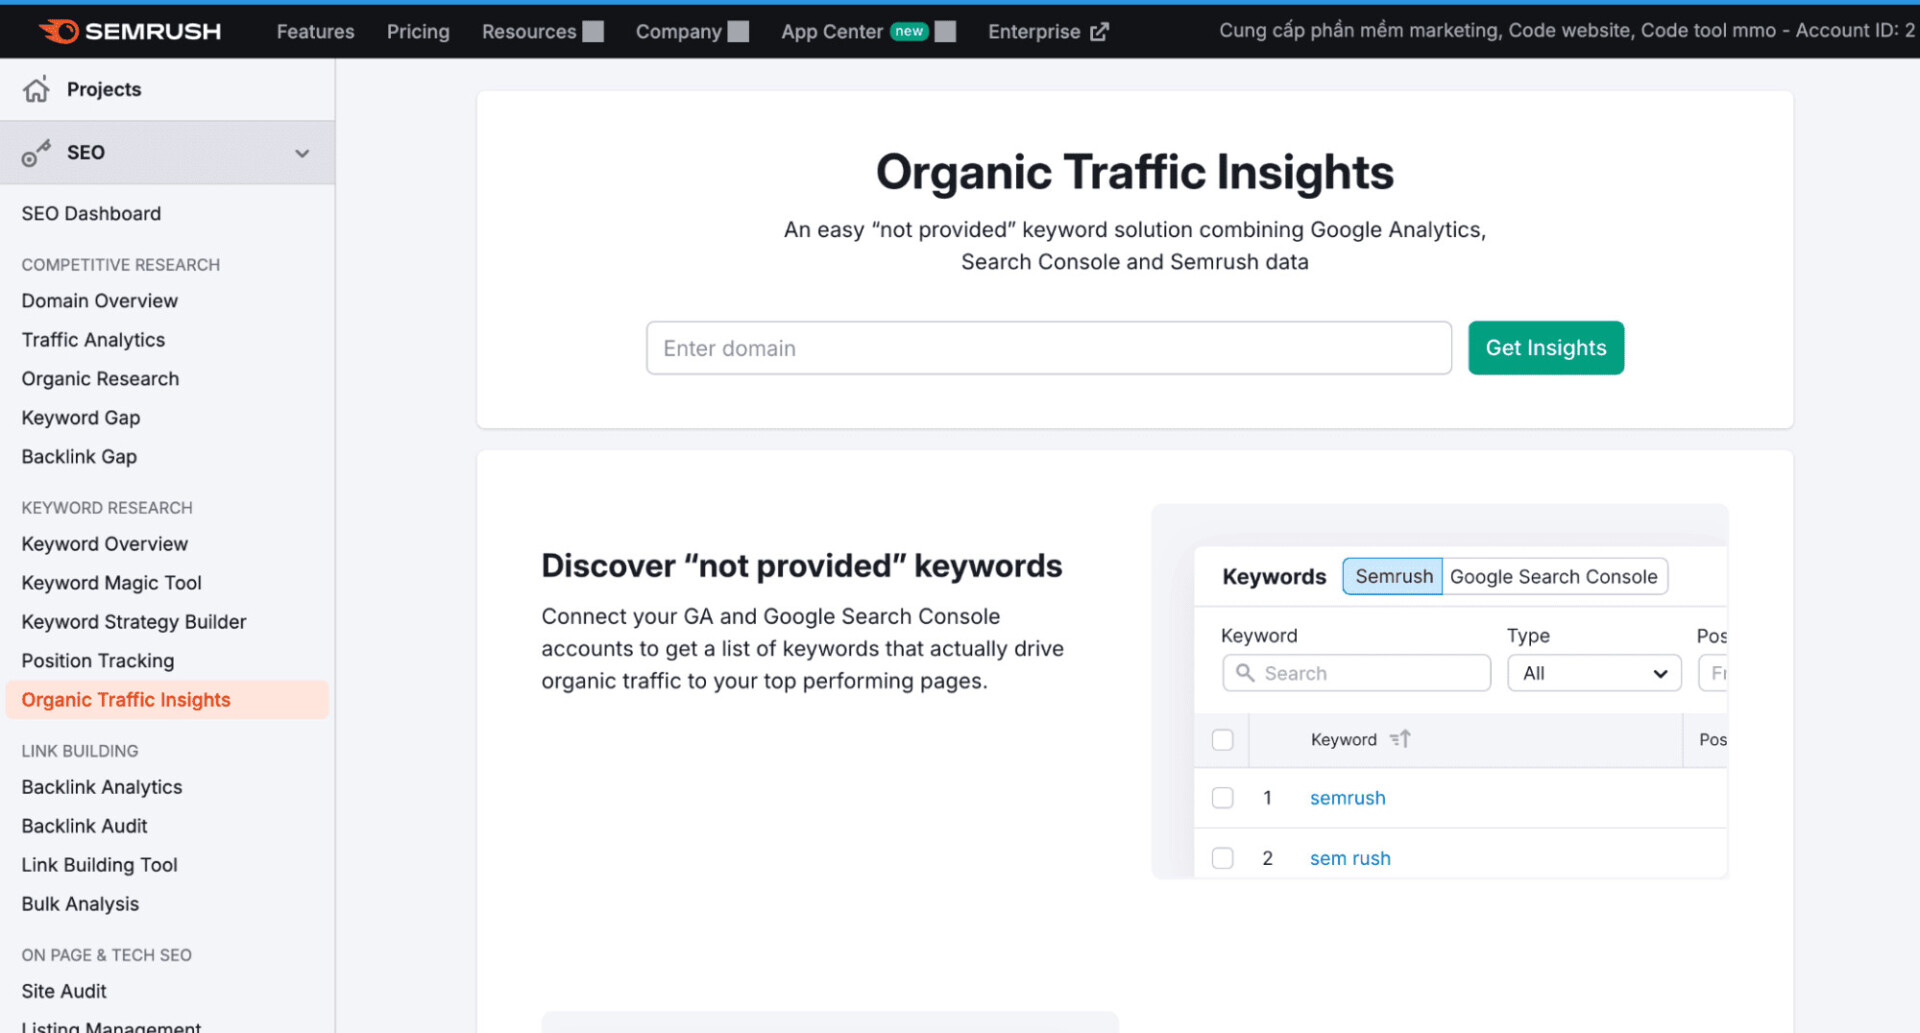Open the Features menu
The width and height of the screenshot is (1920, 1033).
coord(315,32)
